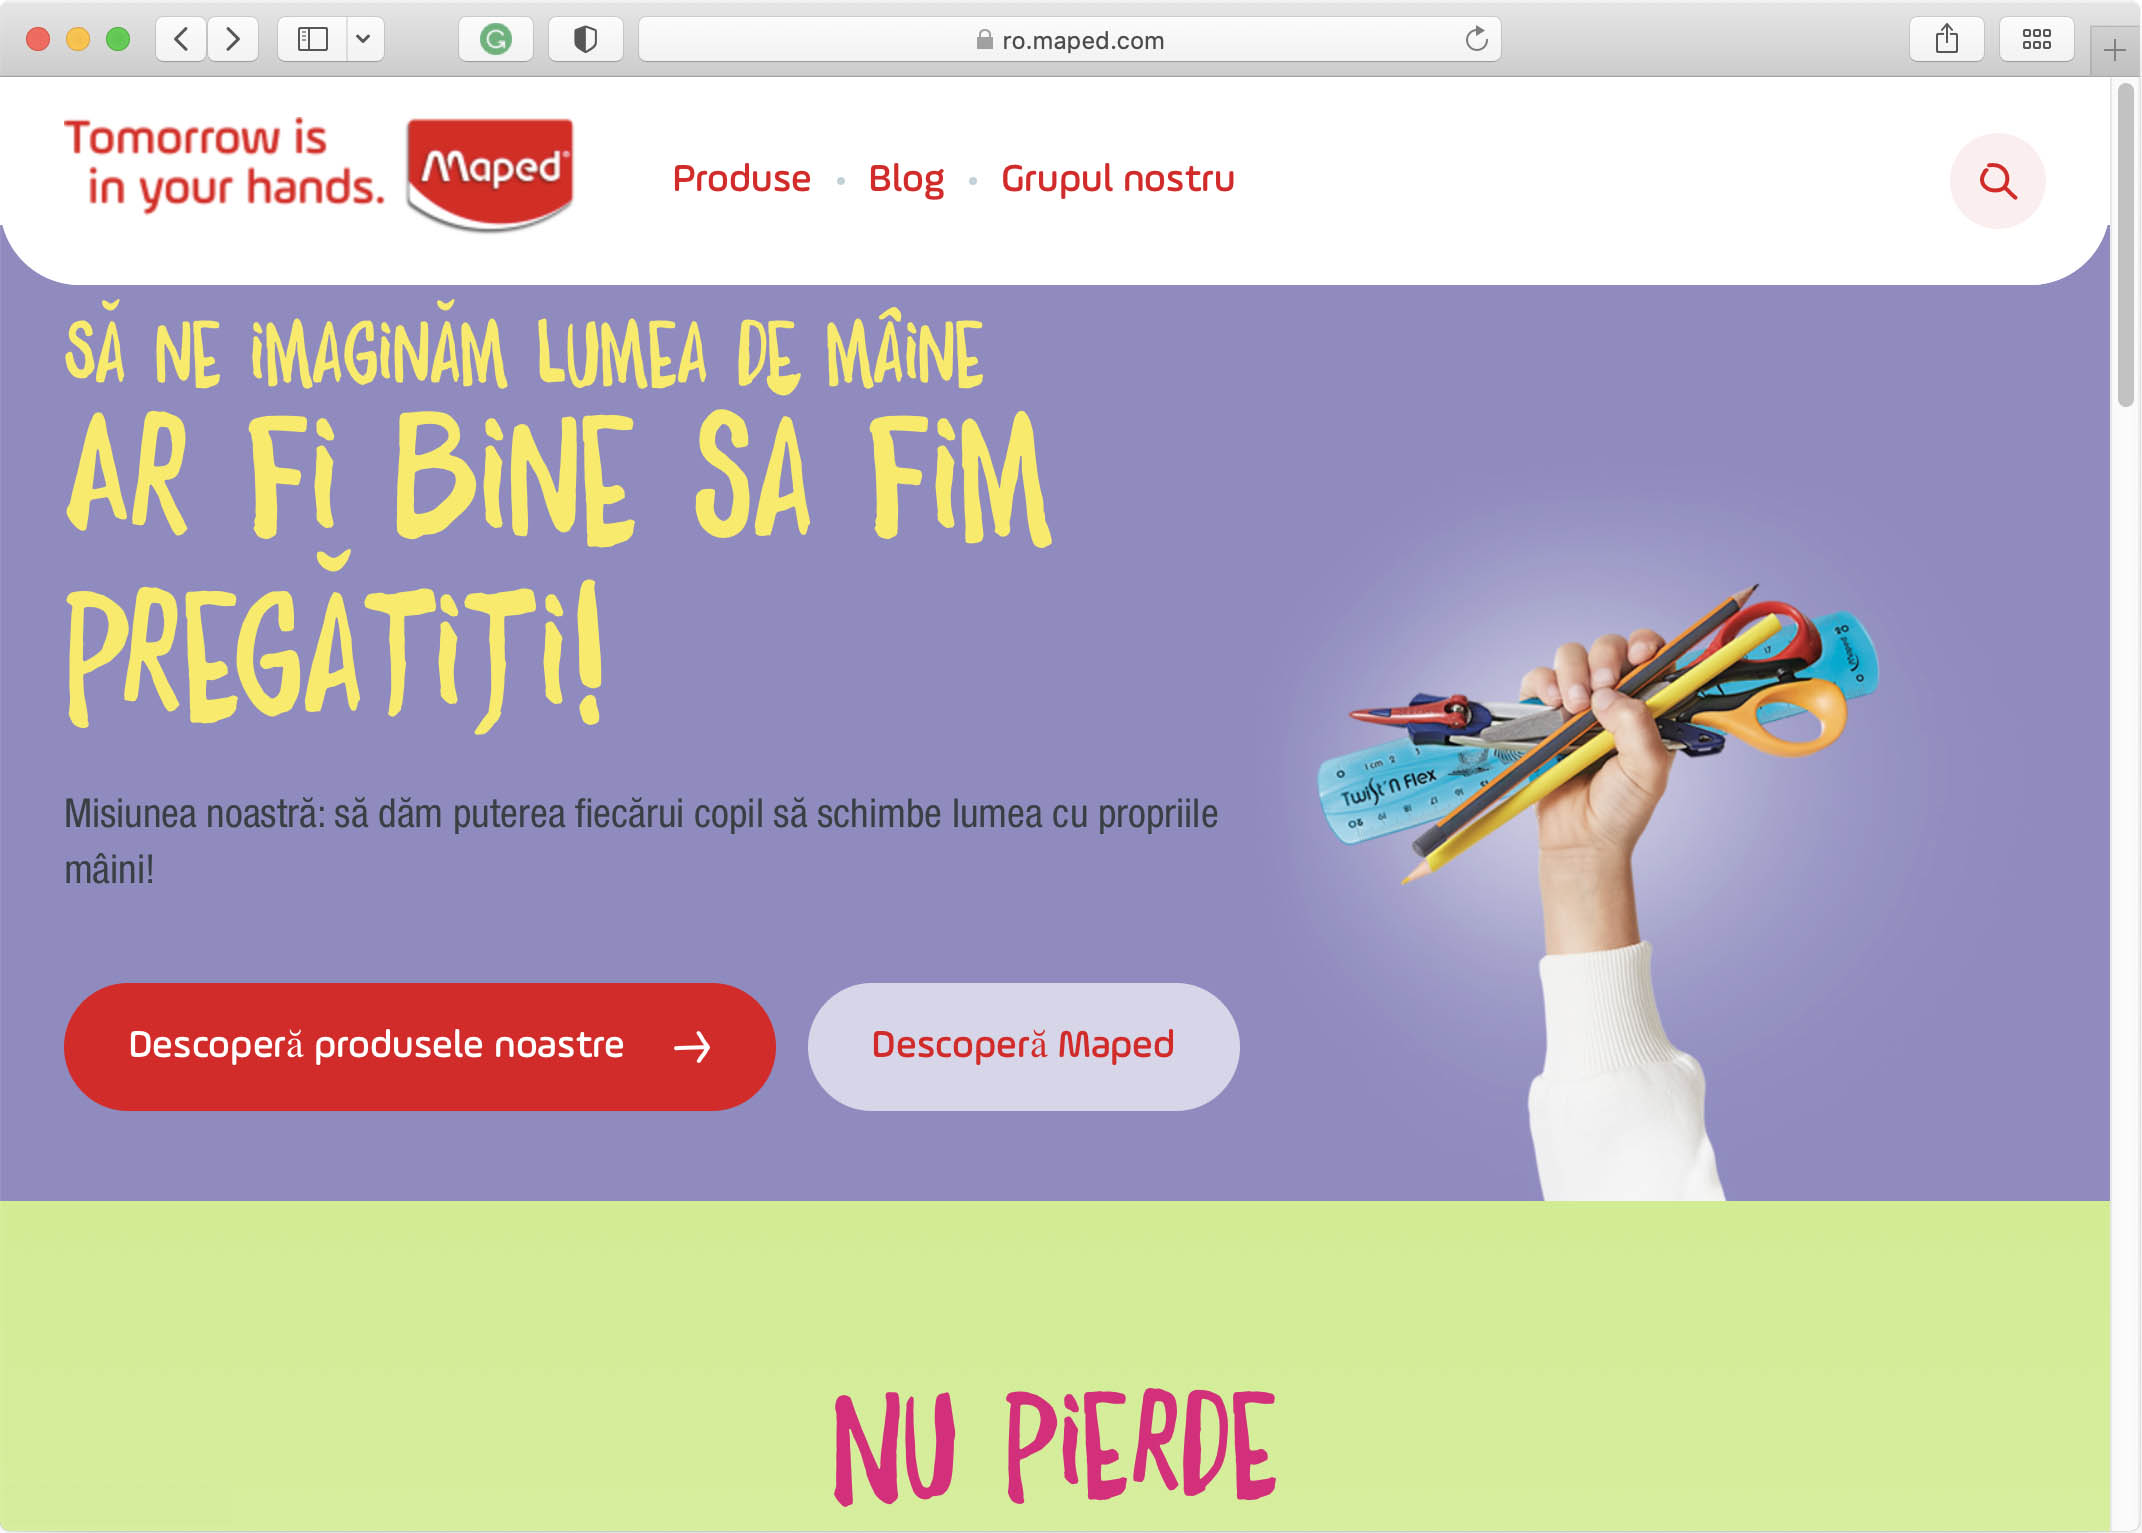Click Descoperă produsele noastre button
2142x1533 pixels.
[420, 1046]
